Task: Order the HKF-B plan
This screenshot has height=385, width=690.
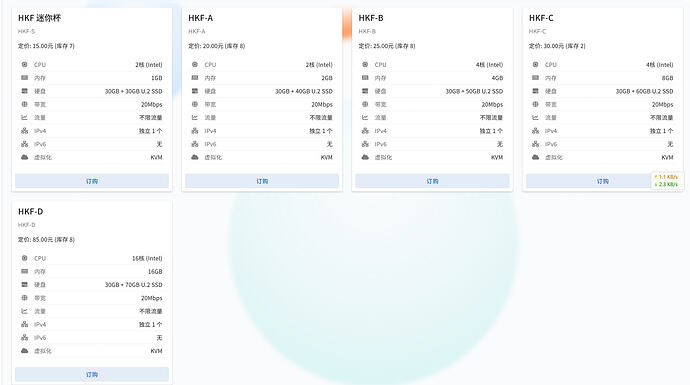Action: coord(432,181)
